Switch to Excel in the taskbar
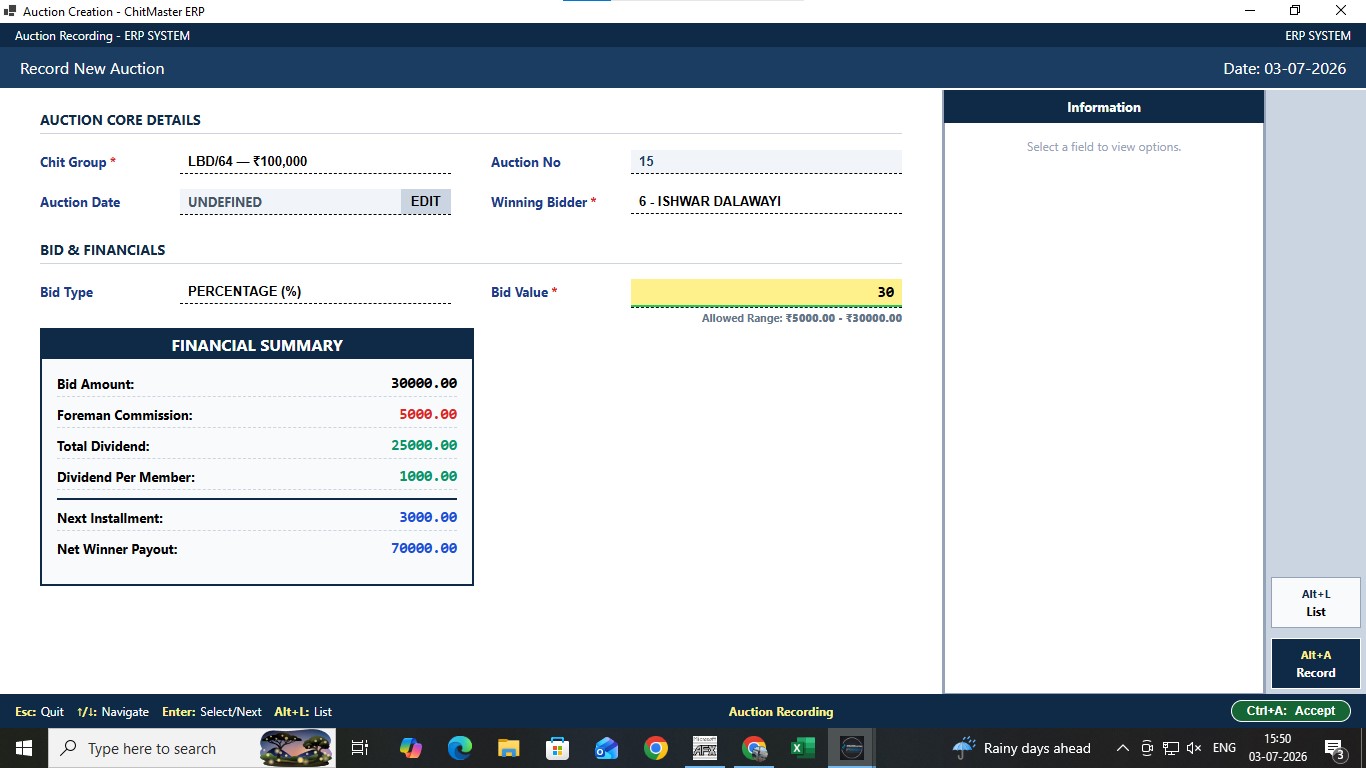Viewport: 1366px width, 768px height. point(803,748)
